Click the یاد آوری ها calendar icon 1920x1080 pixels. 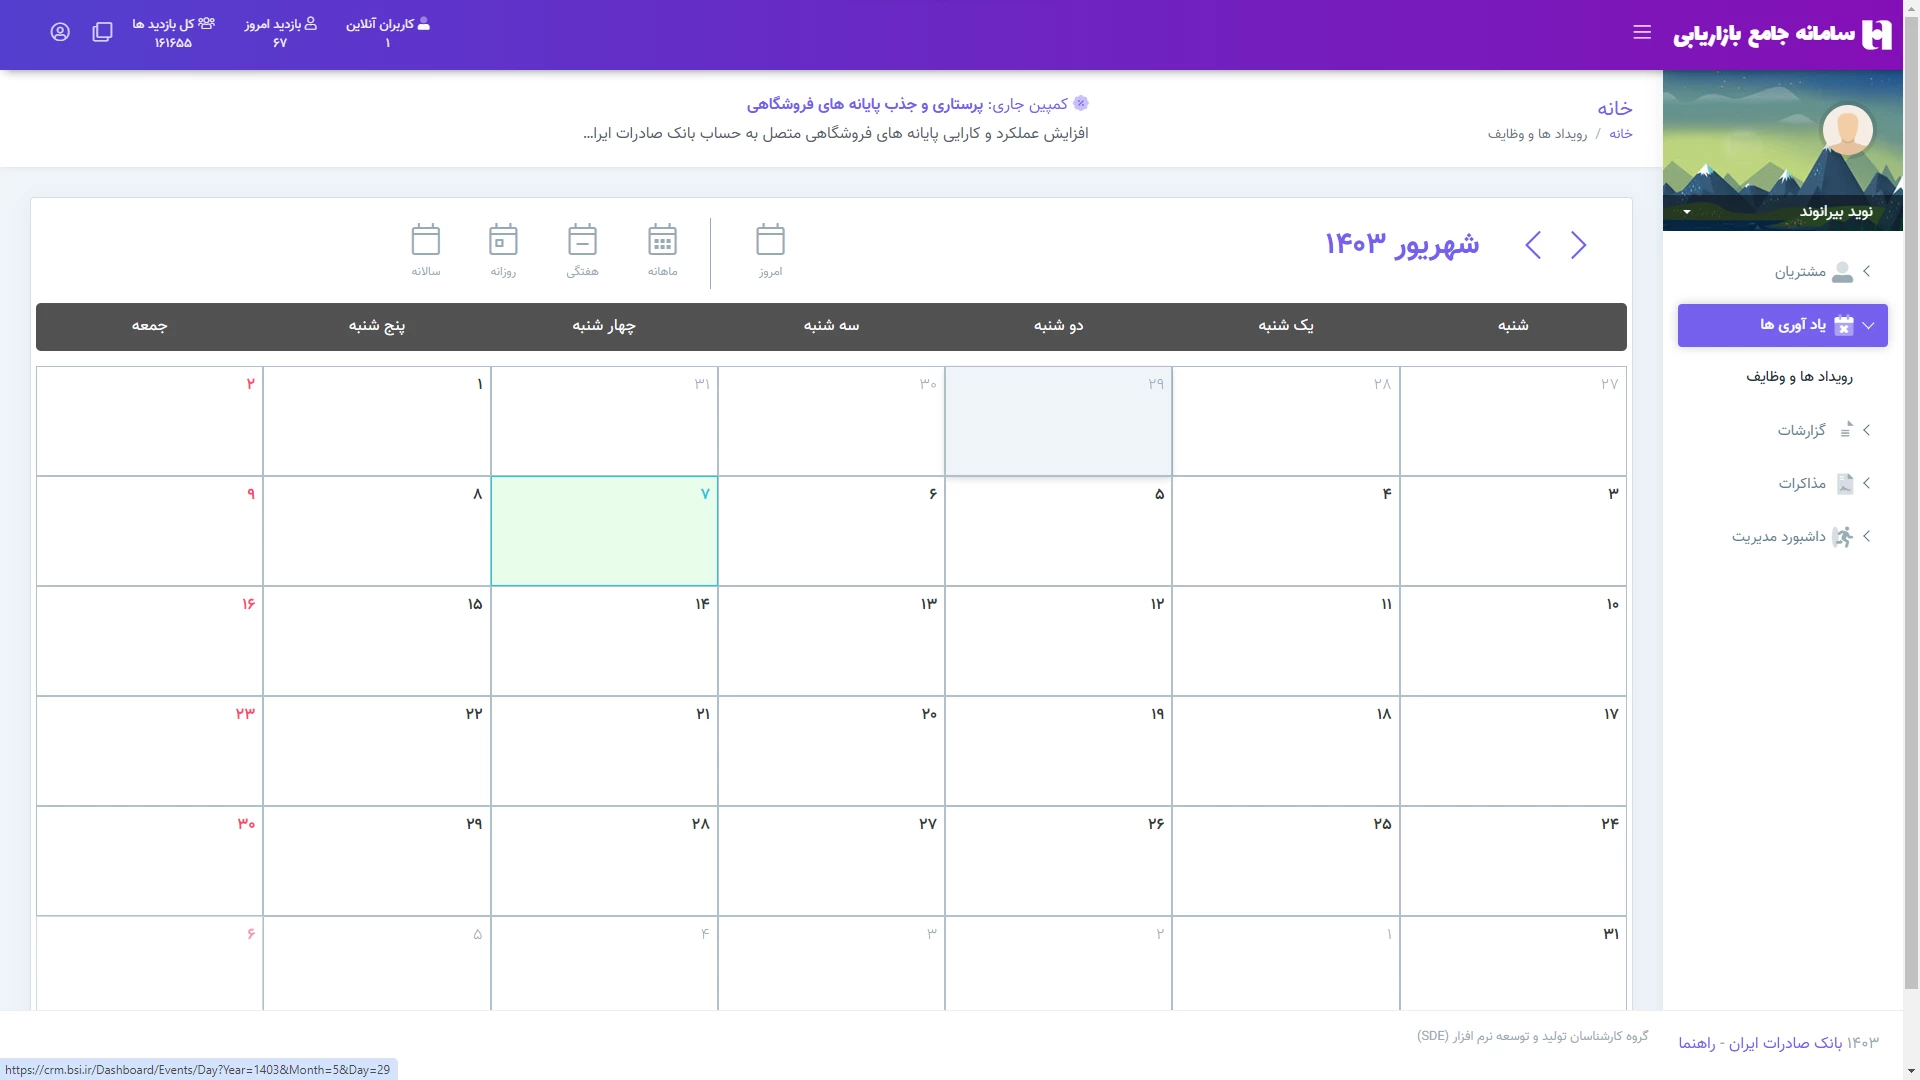[1844, 325]
